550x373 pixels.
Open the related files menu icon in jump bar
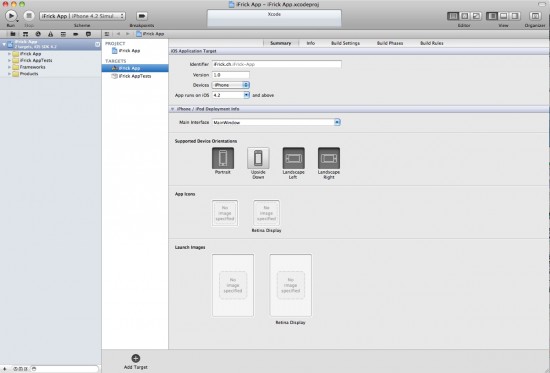(107, 34)
